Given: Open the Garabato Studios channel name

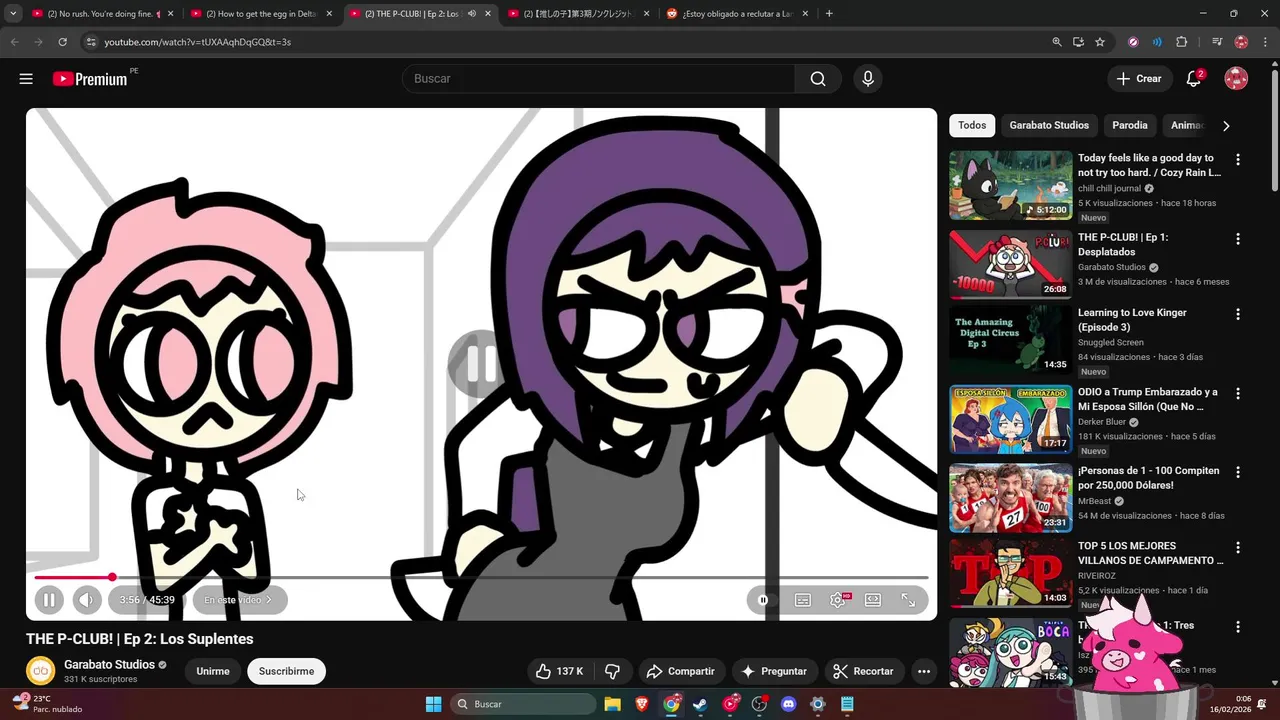Looking at the screenshot, I should tap(109, 664).
